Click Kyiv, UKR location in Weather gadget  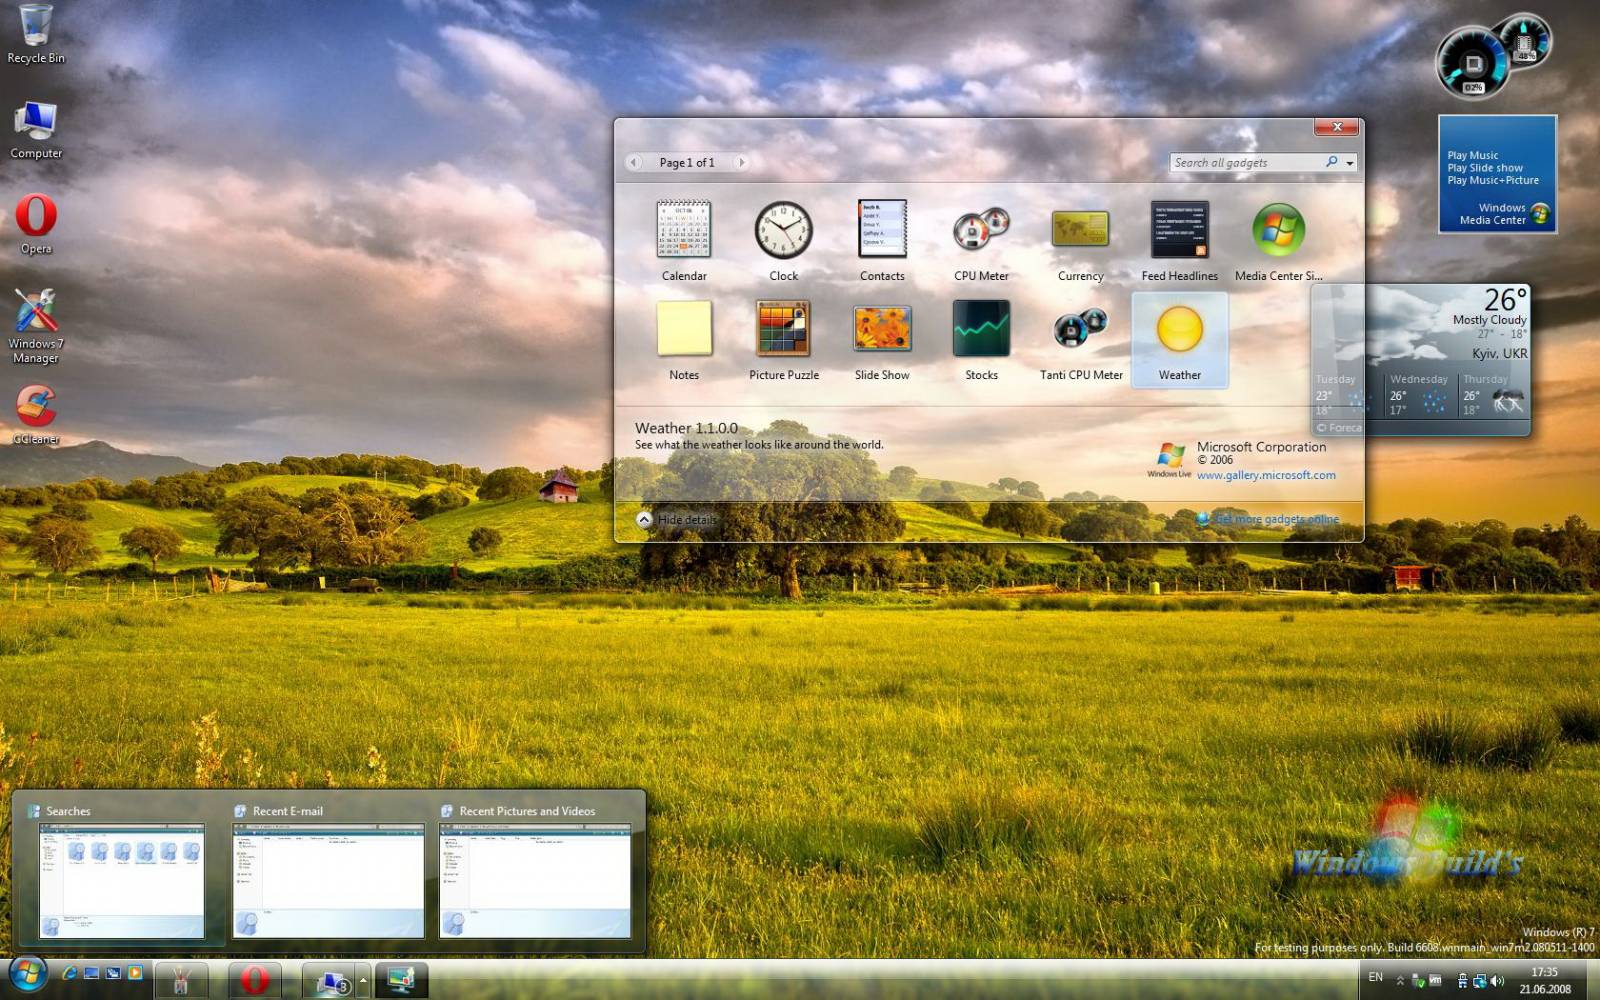coord(1499,354)
